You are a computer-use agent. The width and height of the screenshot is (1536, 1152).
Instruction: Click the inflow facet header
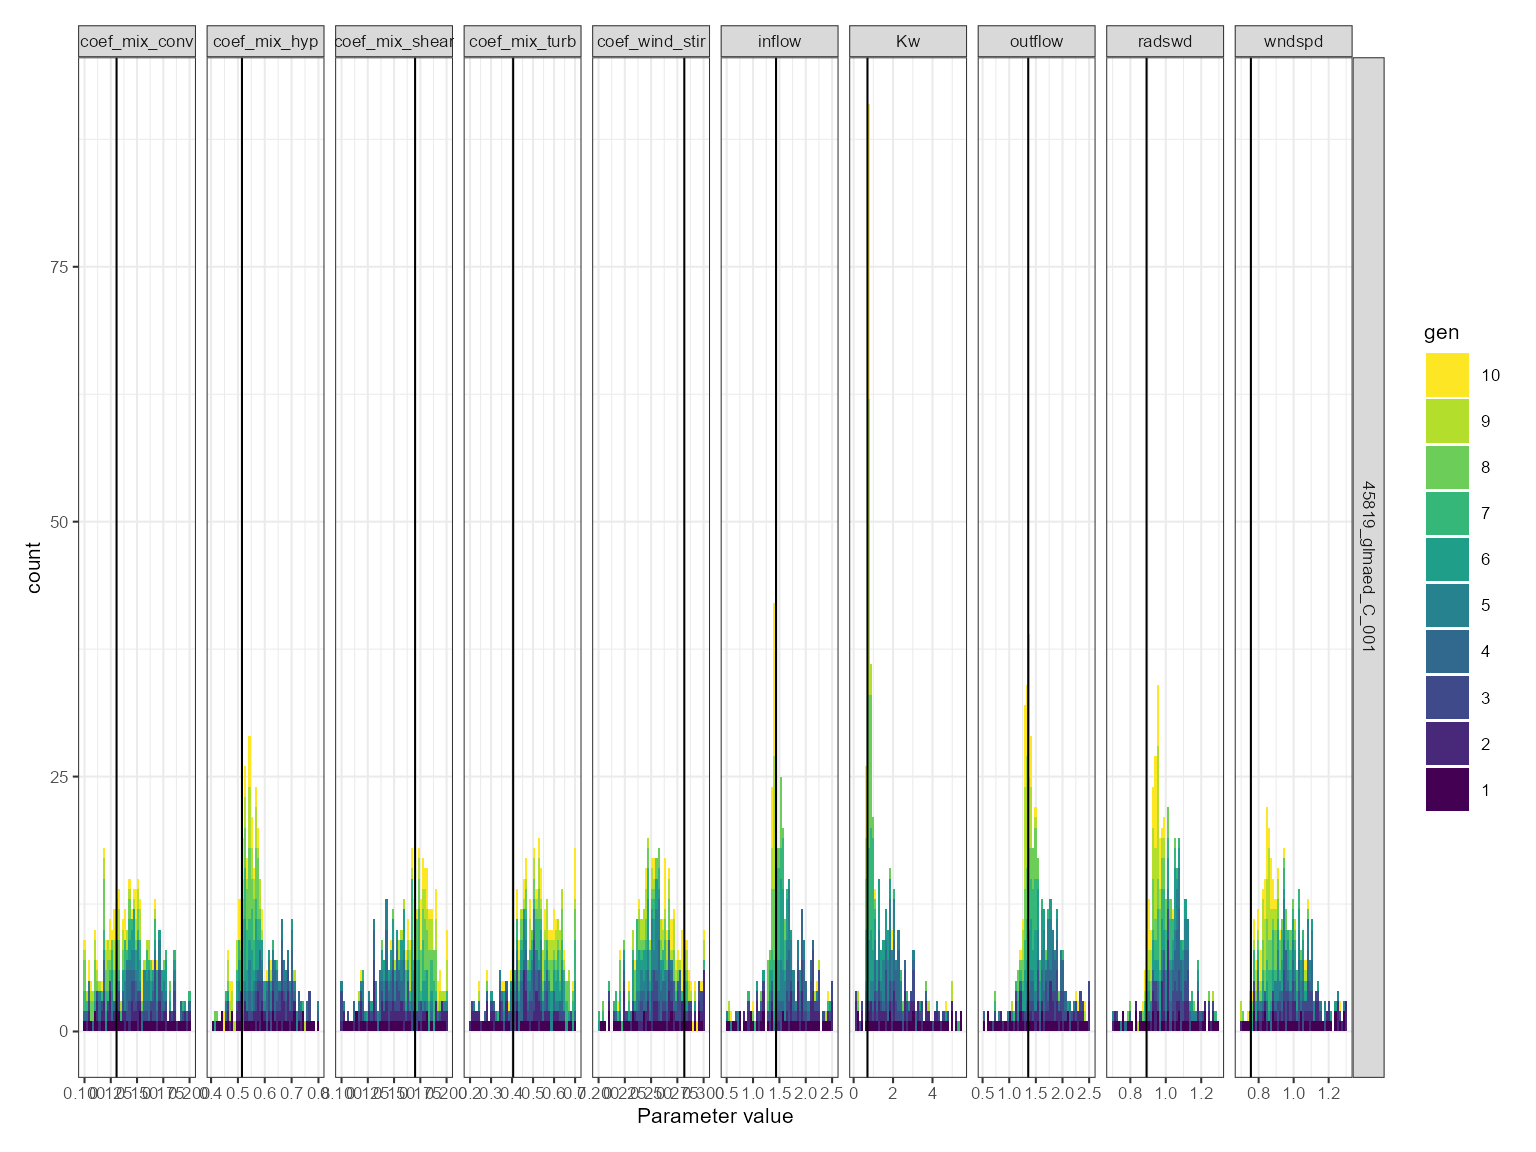pyautogui.click(x=779, y=41)
